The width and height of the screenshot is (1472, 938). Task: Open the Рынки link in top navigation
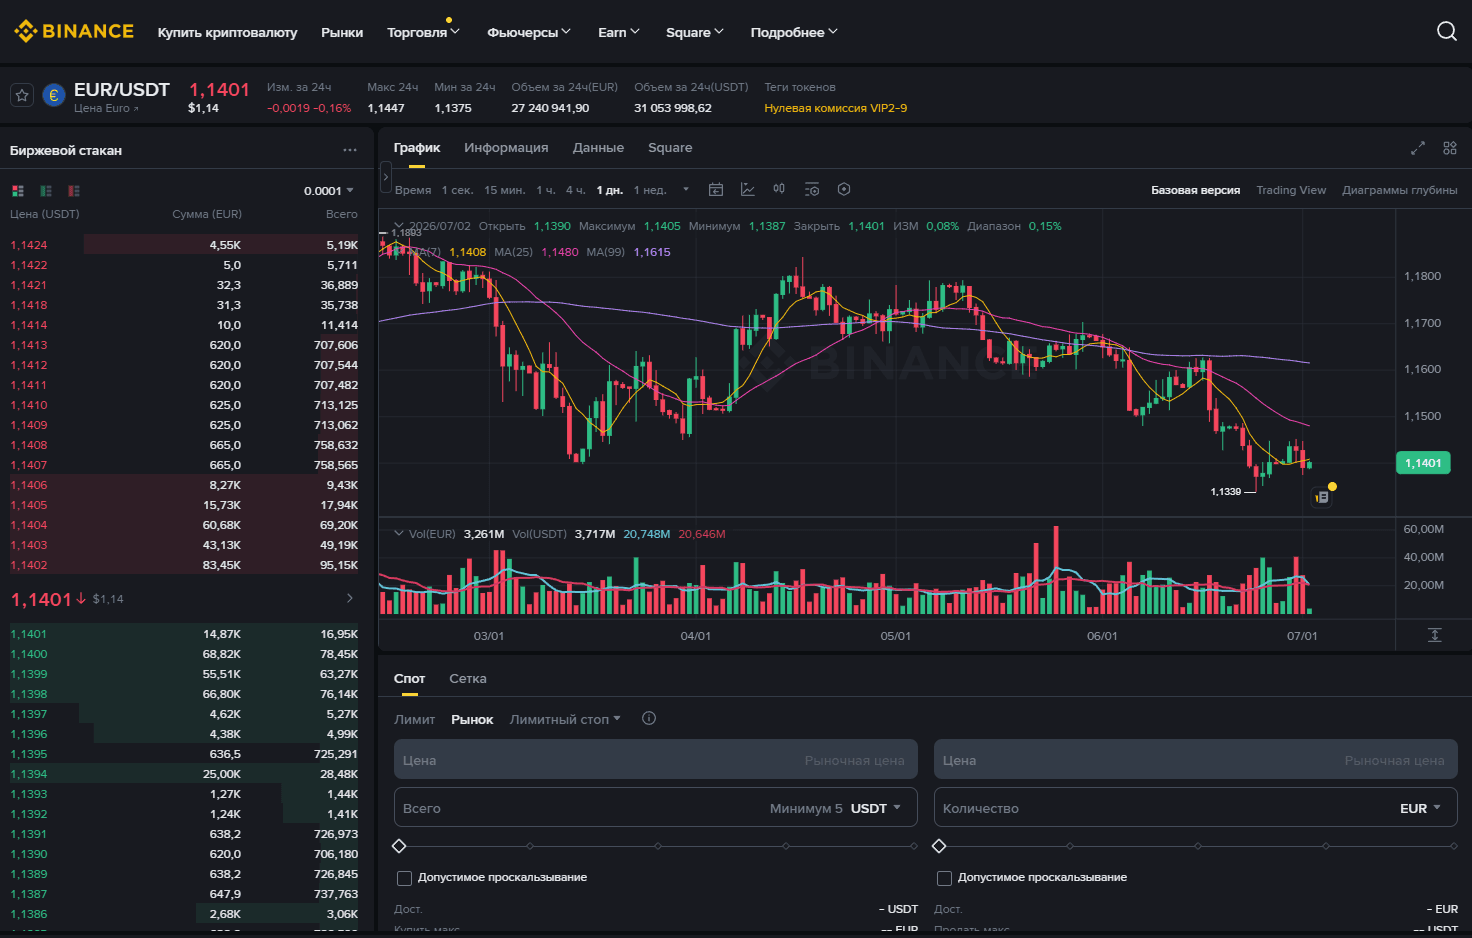point(342,32)
